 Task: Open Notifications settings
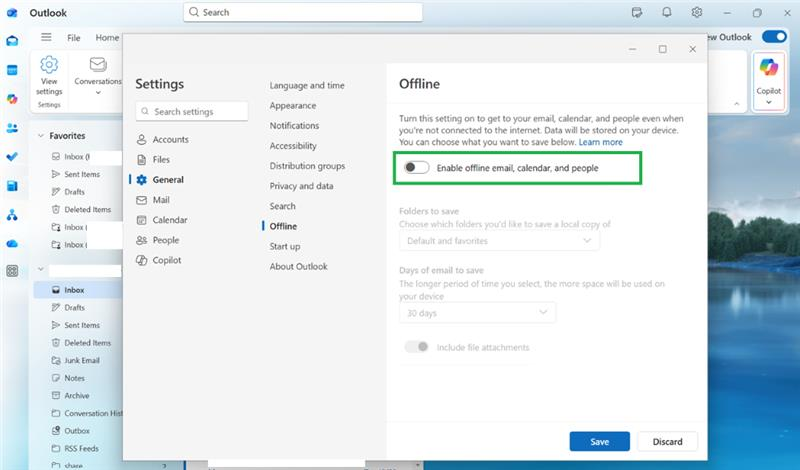point(294,126)
